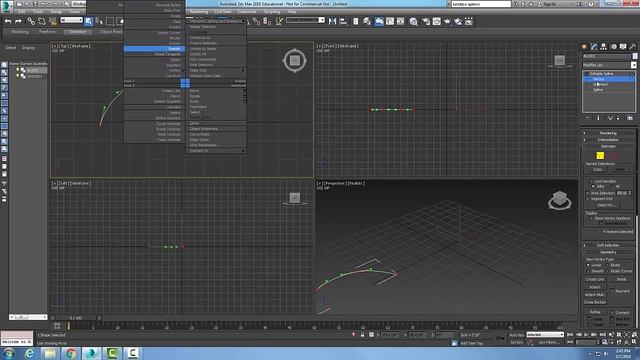Choose Smooth in the quad menu
This screenshot has width=640, height=360.
coord(154,49)
